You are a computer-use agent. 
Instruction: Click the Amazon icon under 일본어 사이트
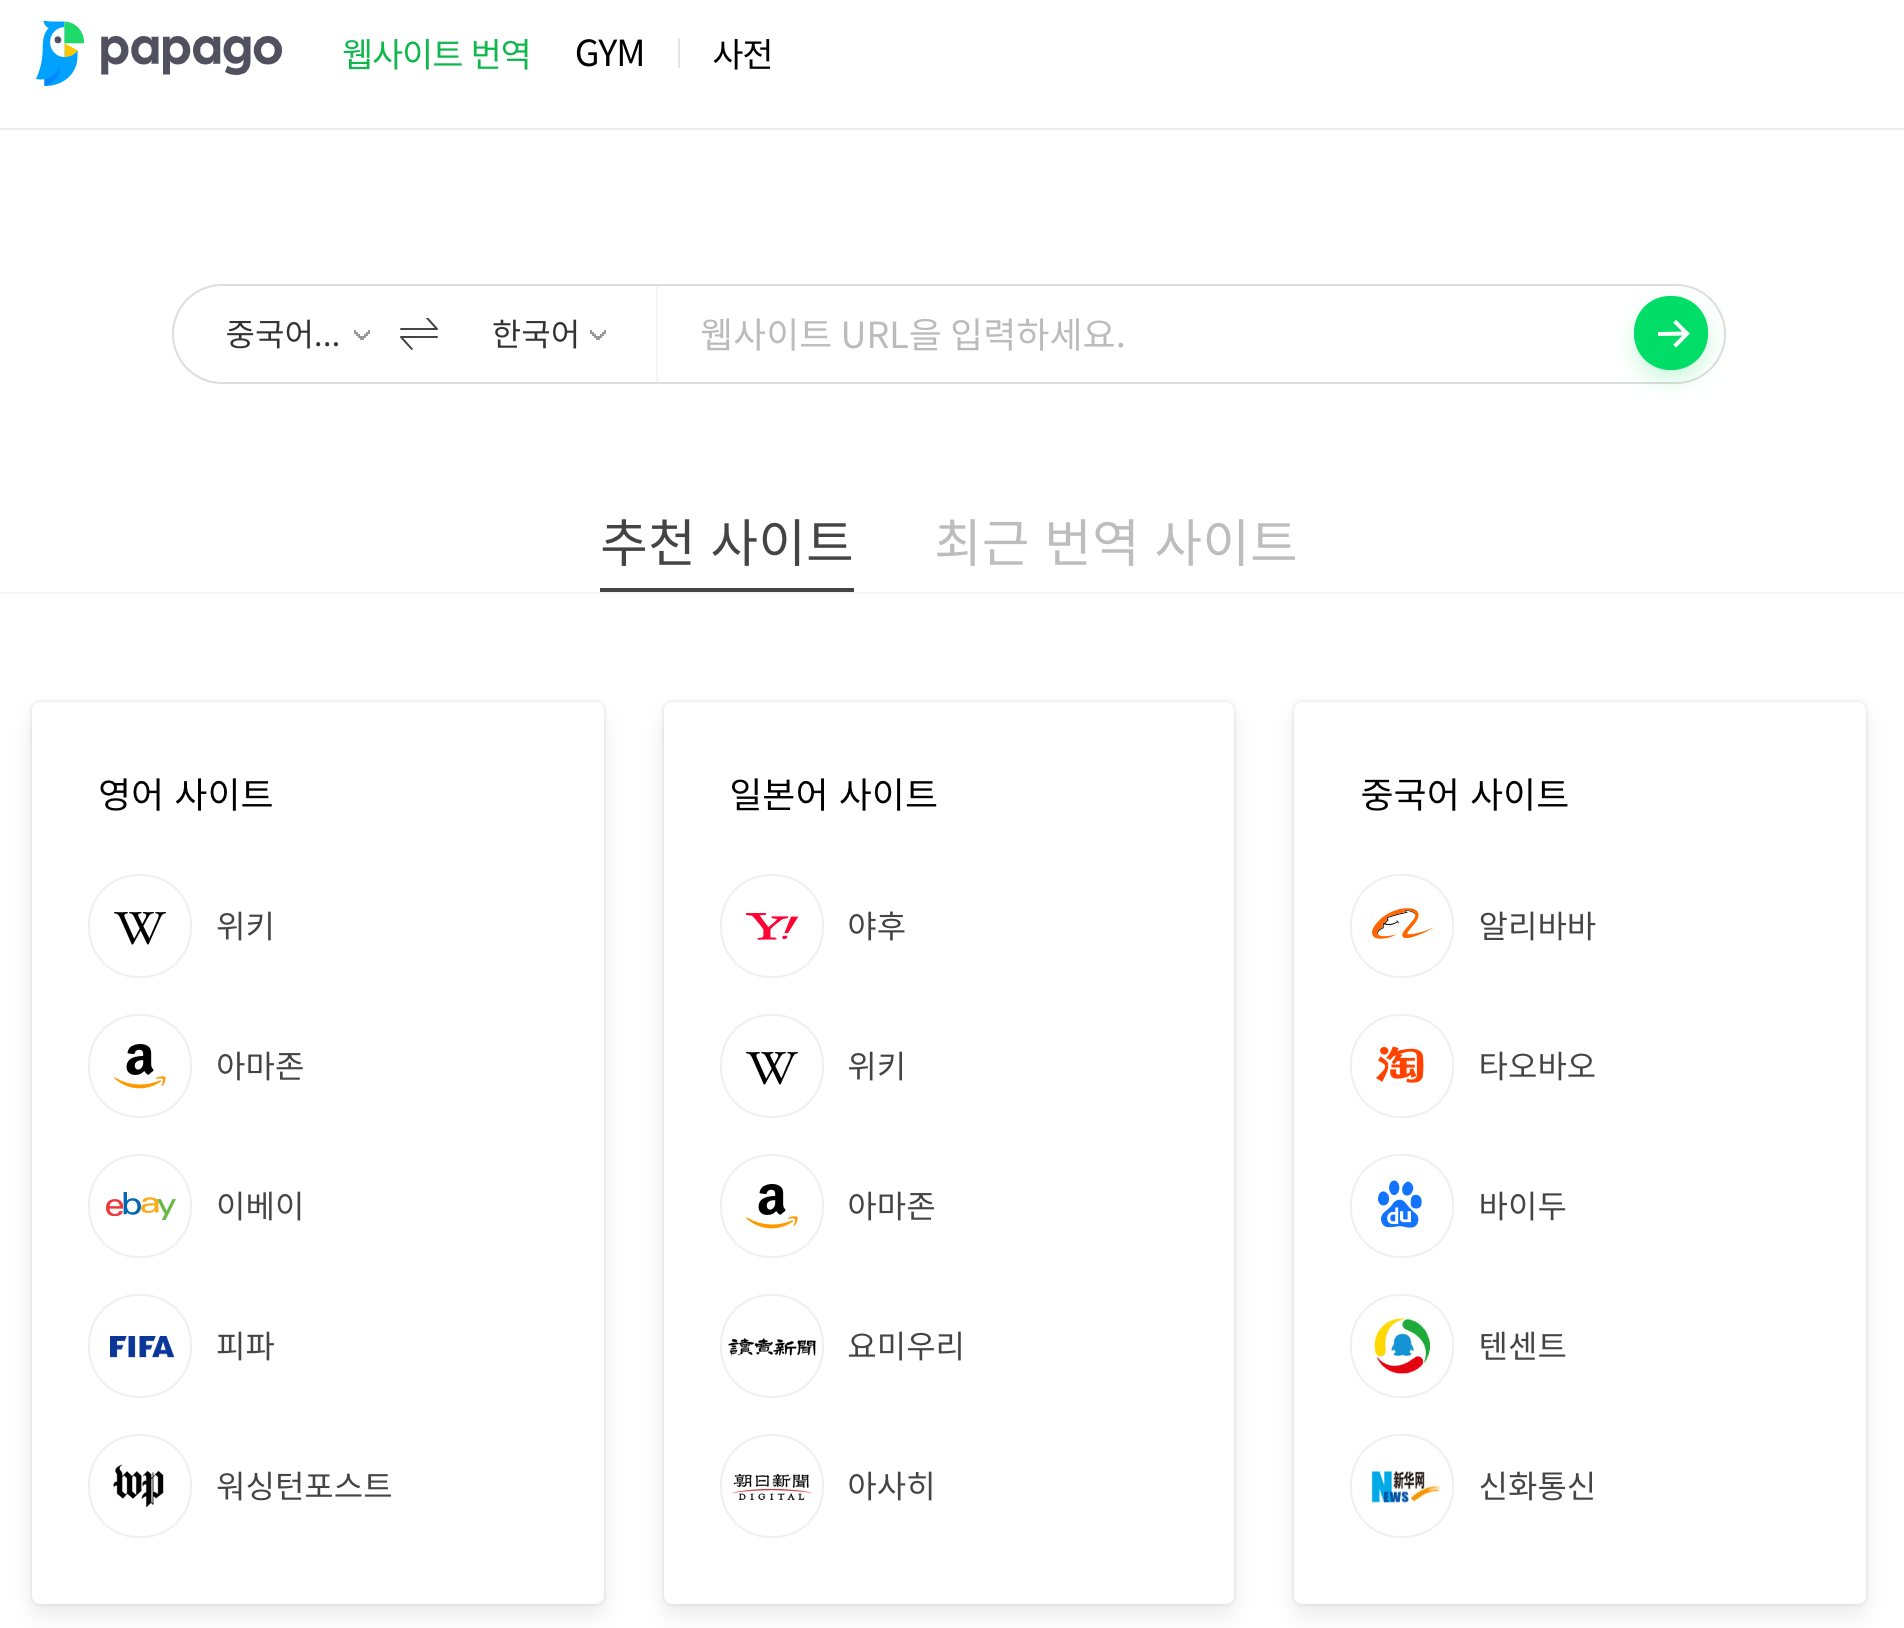[772, 1206]
